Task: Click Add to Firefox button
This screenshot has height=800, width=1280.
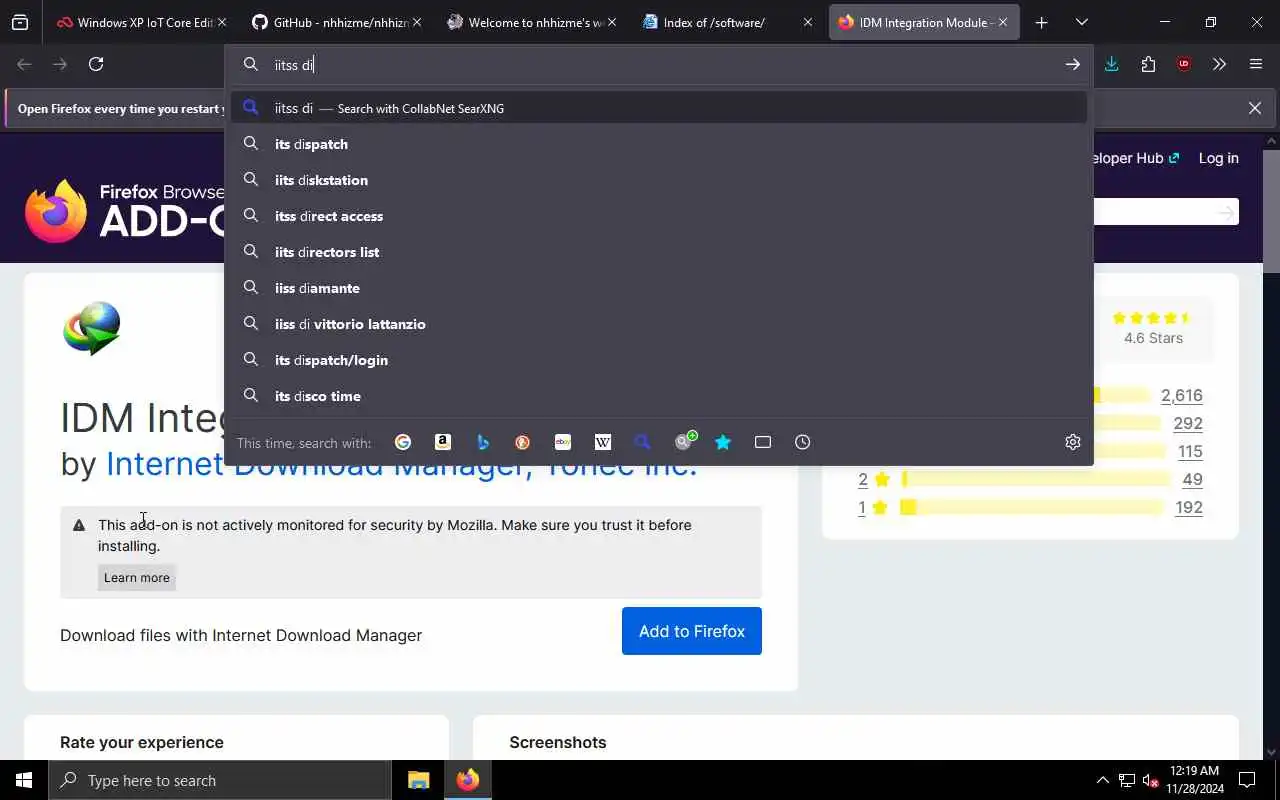Action: pyautogui.click(x=692, y=631)
